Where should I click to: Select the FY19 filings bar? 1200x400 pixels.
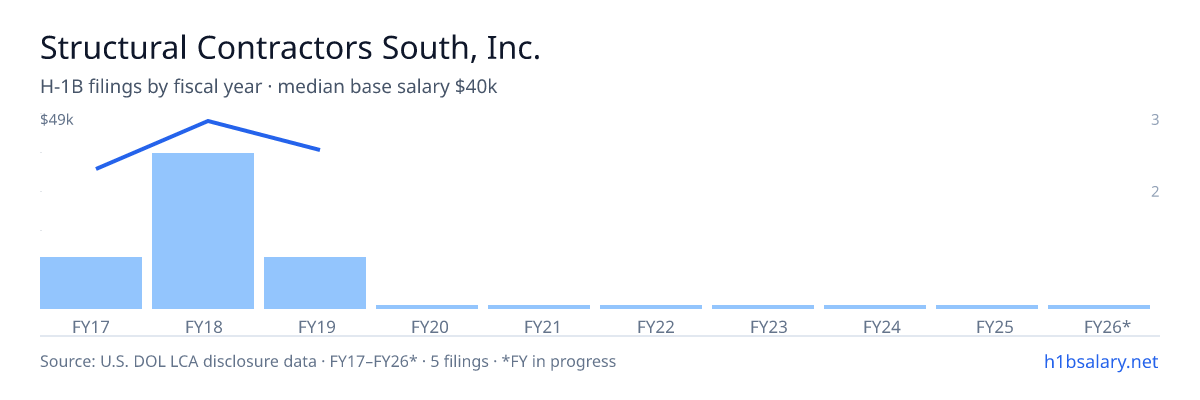pos(315,283)
